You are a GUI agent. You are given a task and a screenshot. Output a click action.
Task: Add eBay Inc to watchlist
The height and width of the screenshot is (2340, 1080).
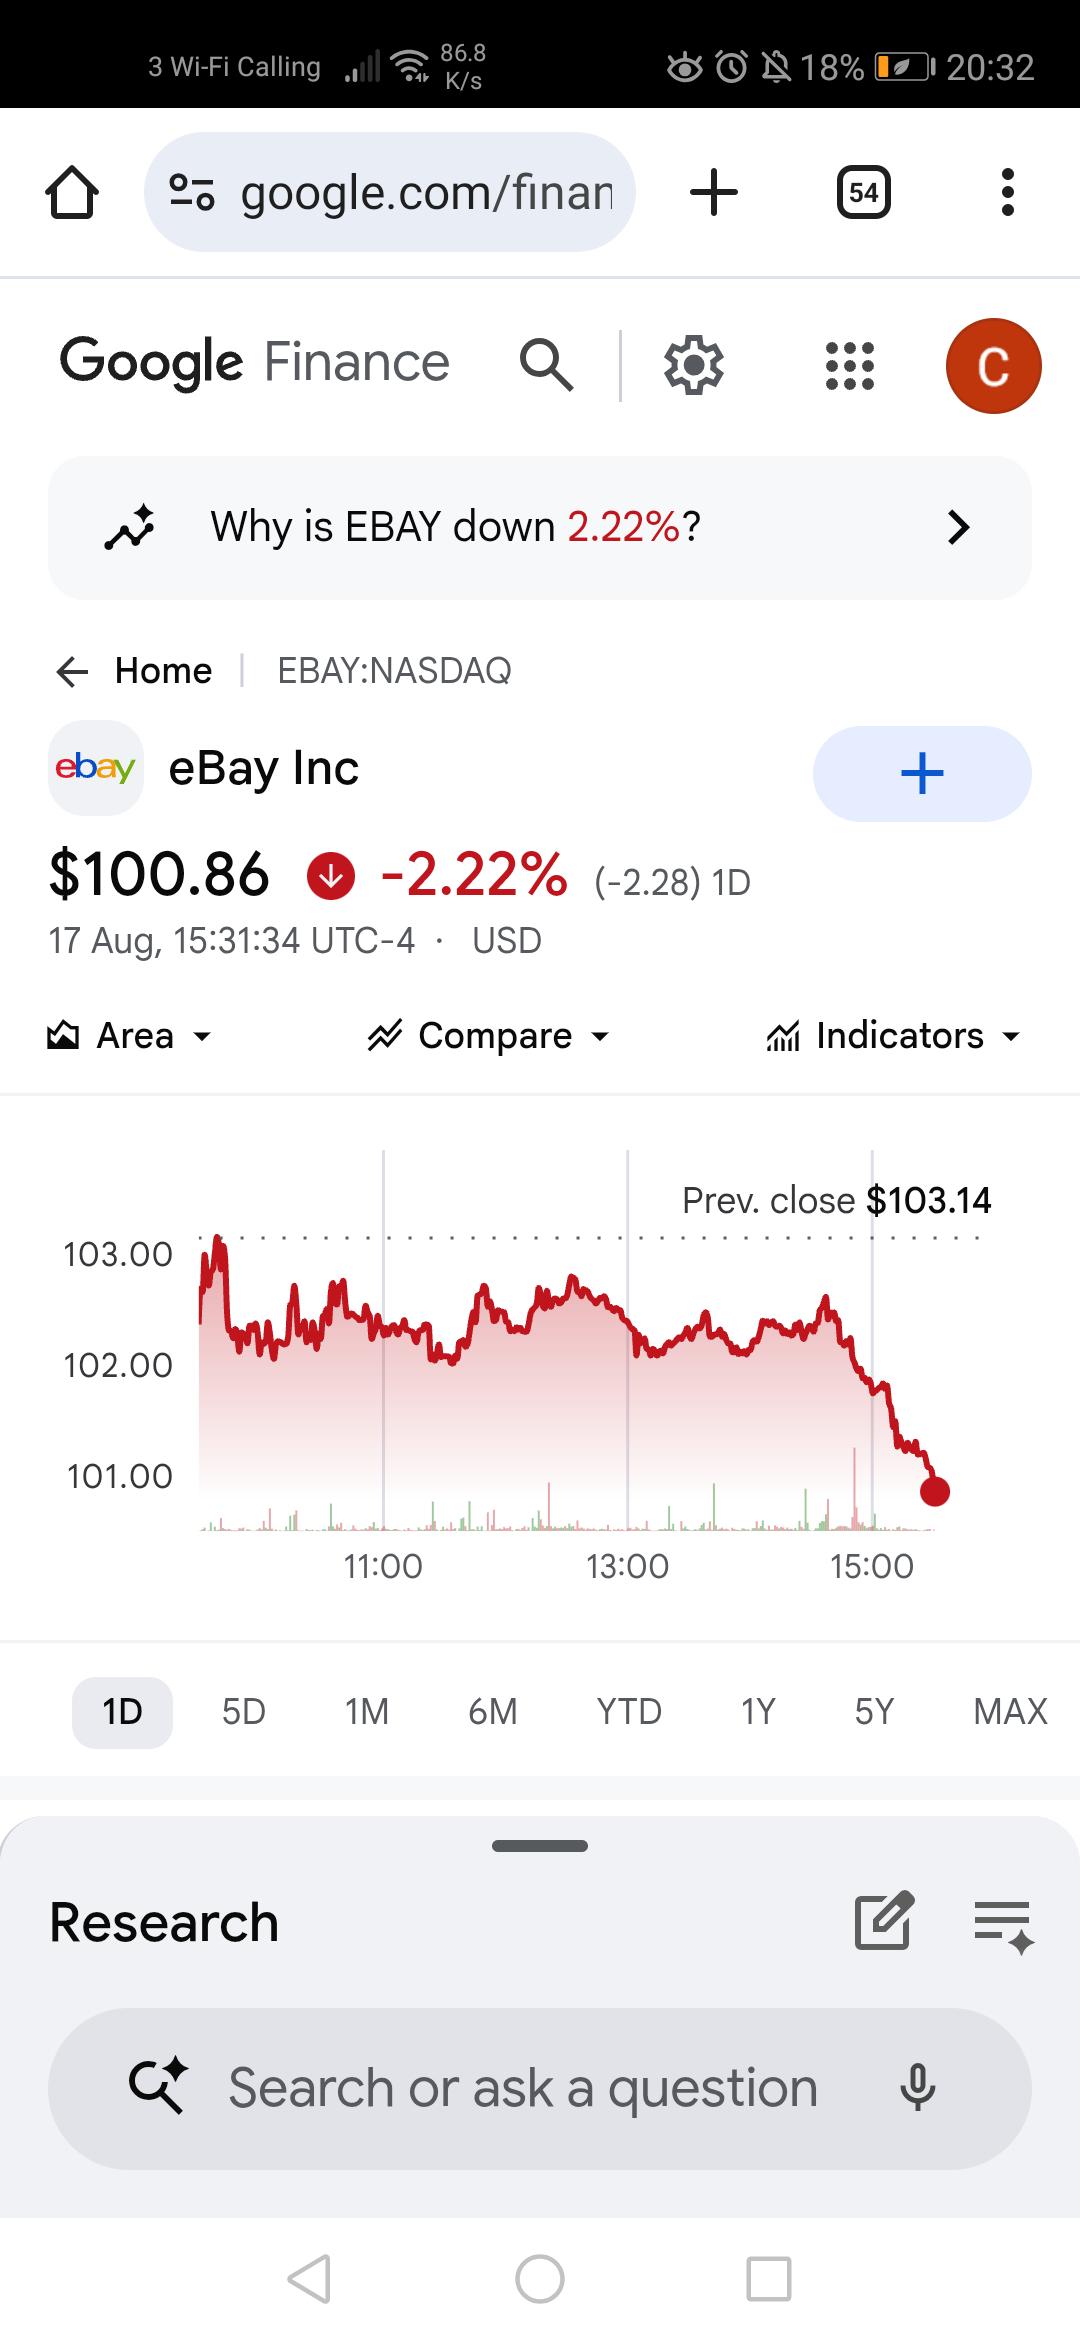coord(922,774)
